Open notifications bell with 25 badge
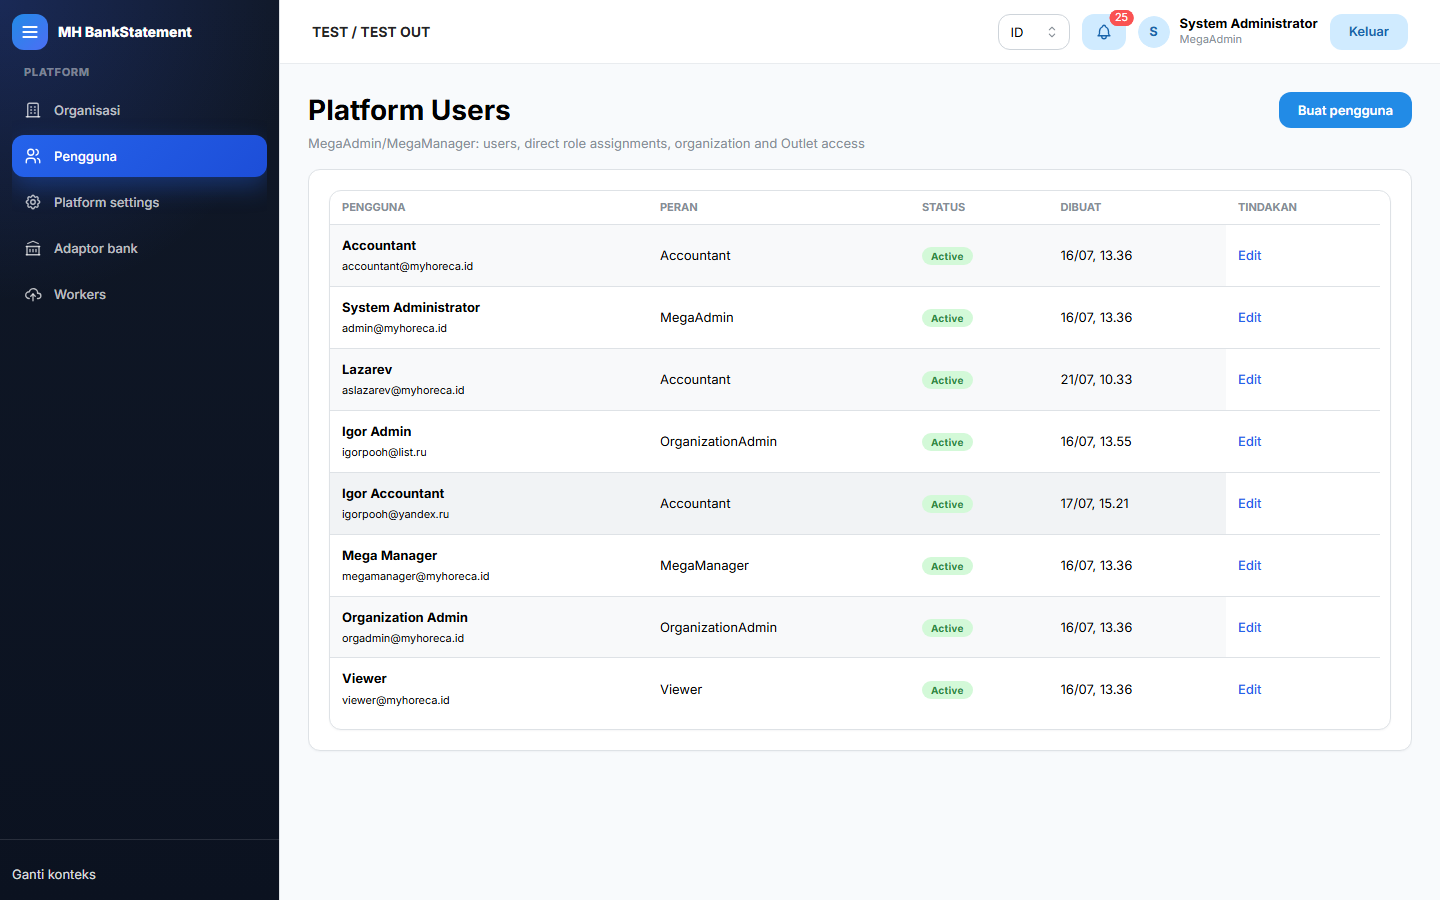This screenshot has width=1440, height=900. 1104,32
